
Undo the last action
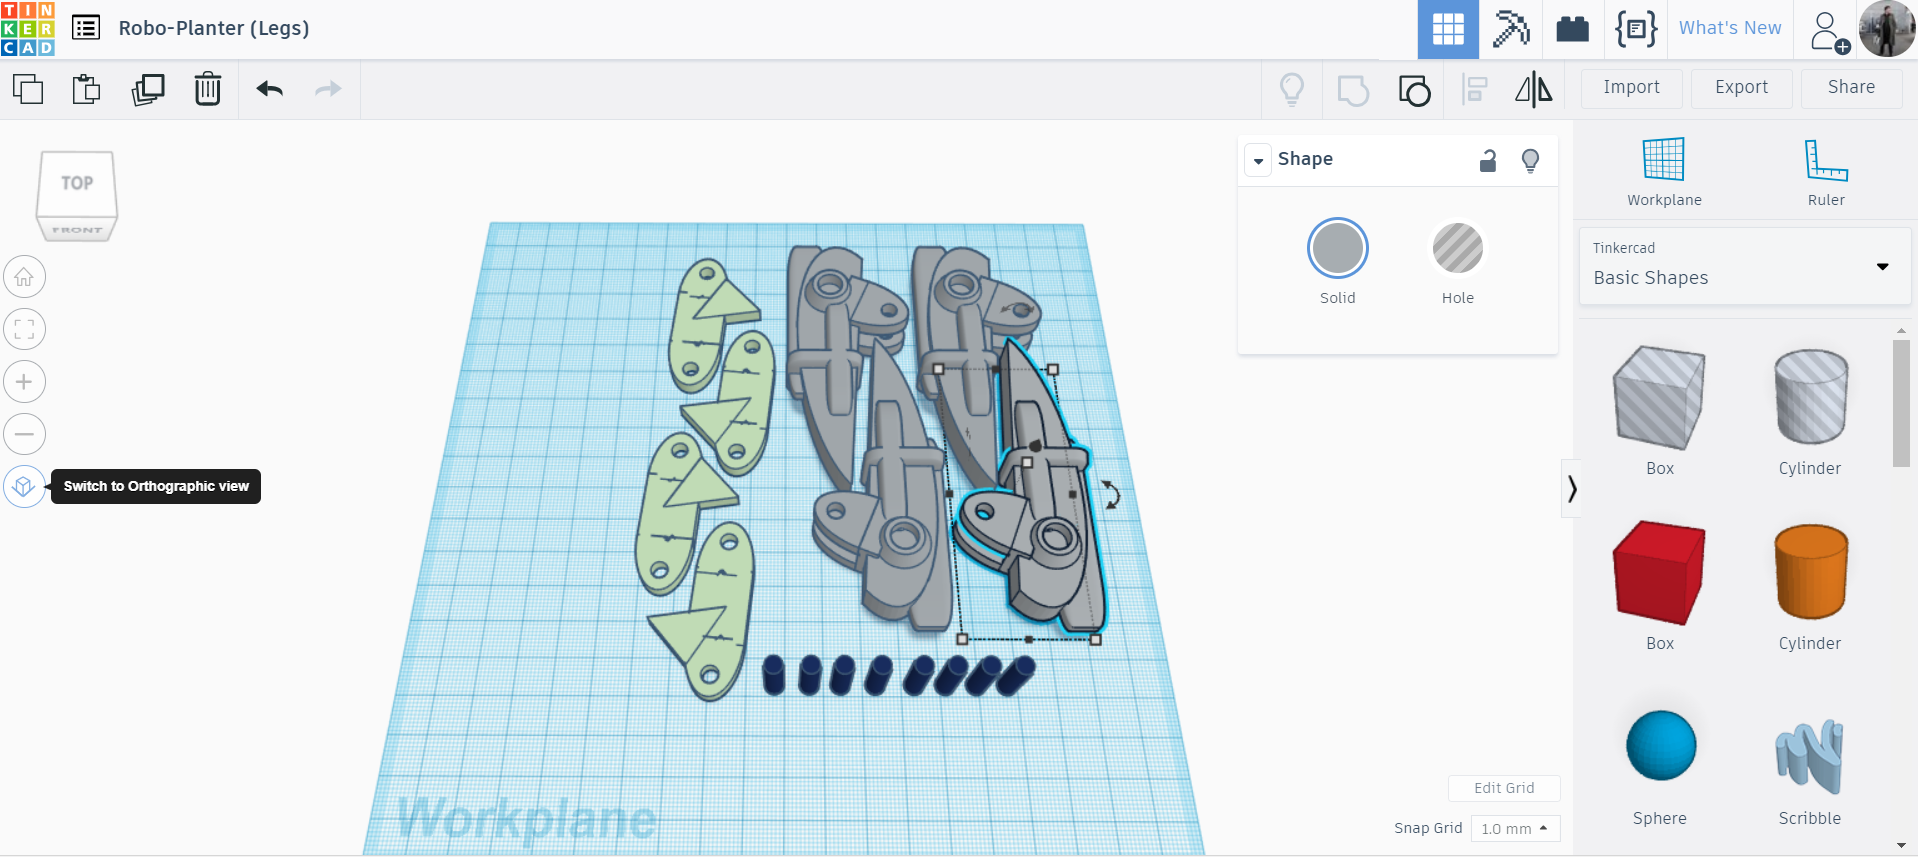point(269,89)
